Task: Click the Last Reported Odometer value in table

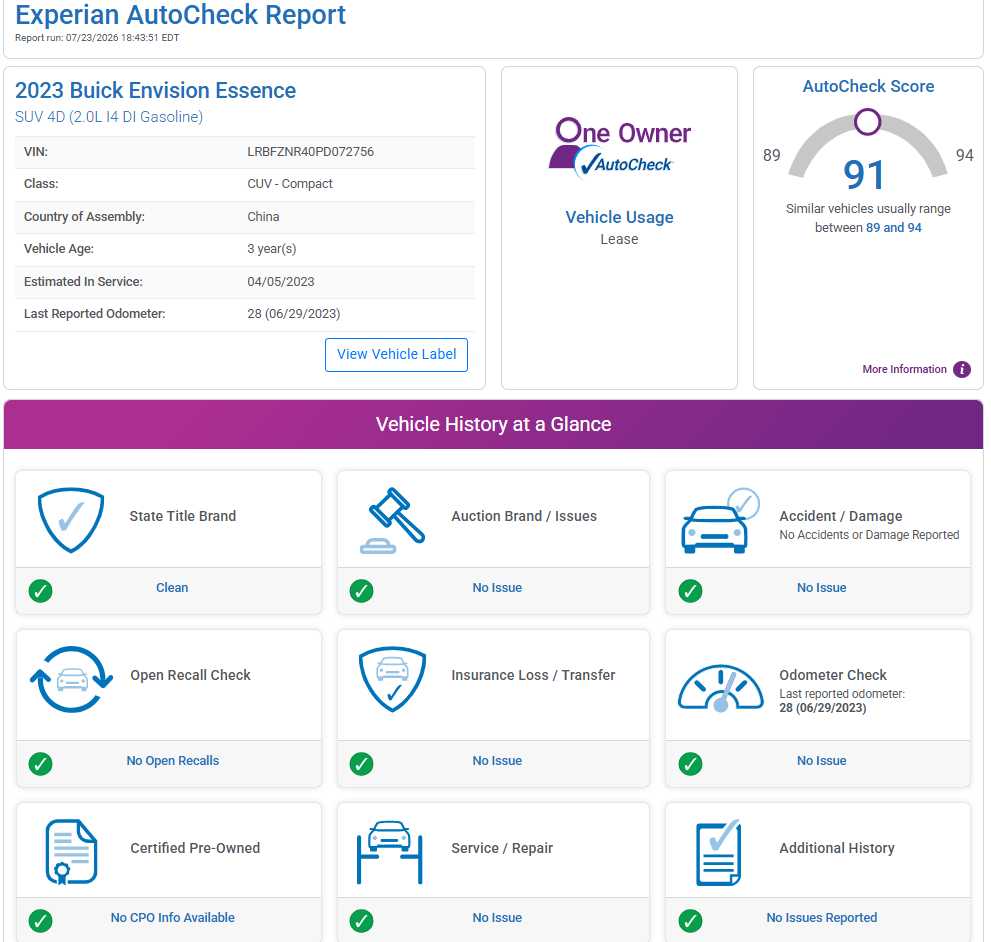Action: point(294,314)
